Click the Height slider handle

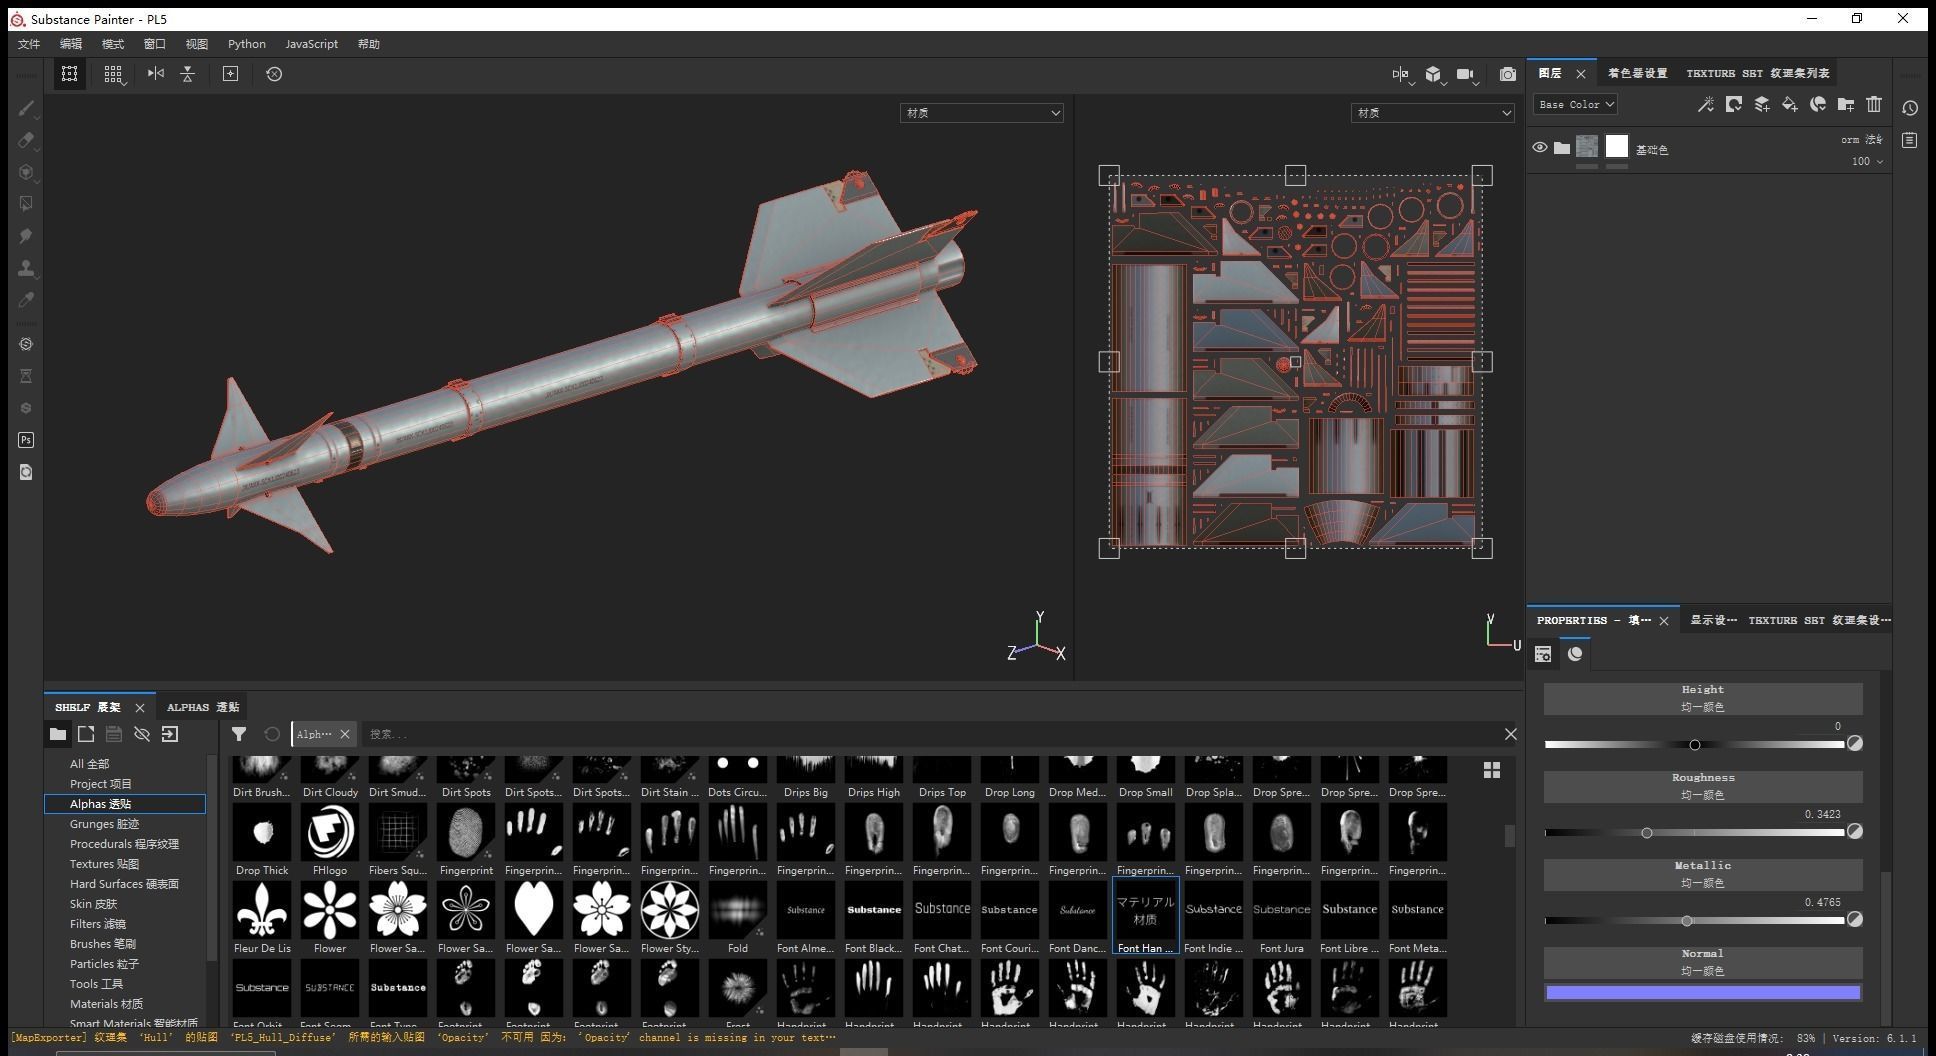tap(1694, 745)
